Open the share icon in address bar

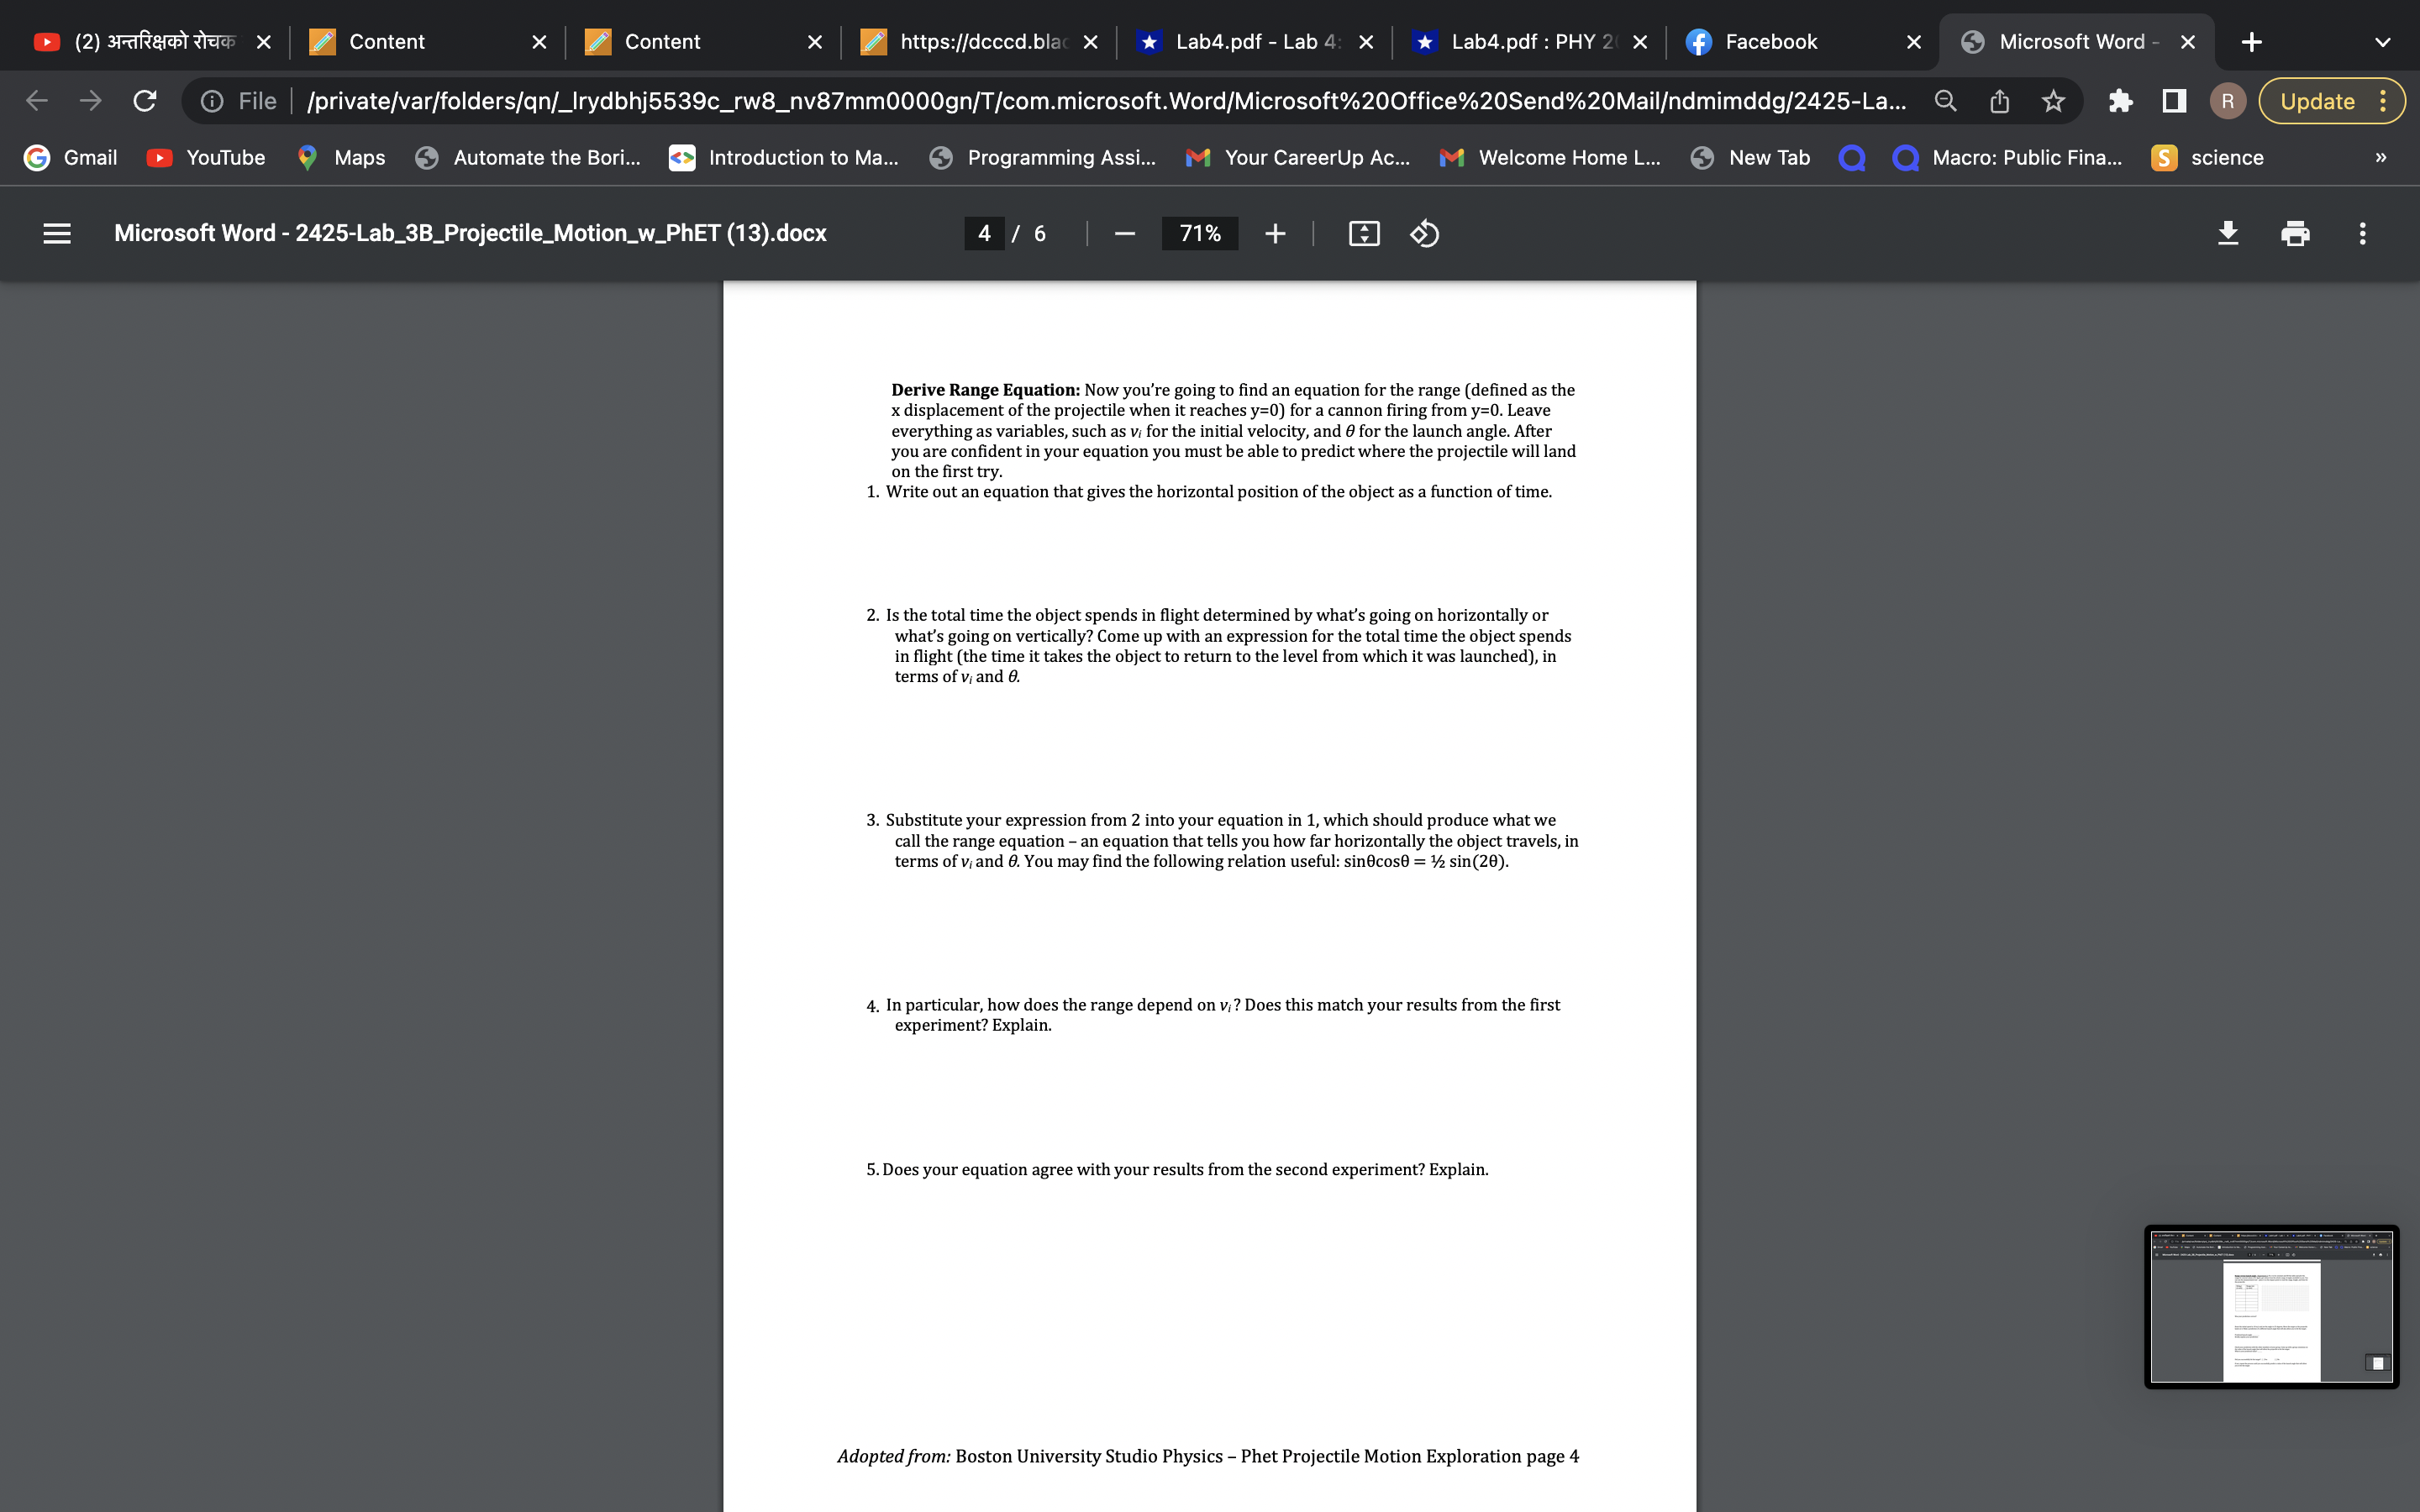tap(1998, 100)
